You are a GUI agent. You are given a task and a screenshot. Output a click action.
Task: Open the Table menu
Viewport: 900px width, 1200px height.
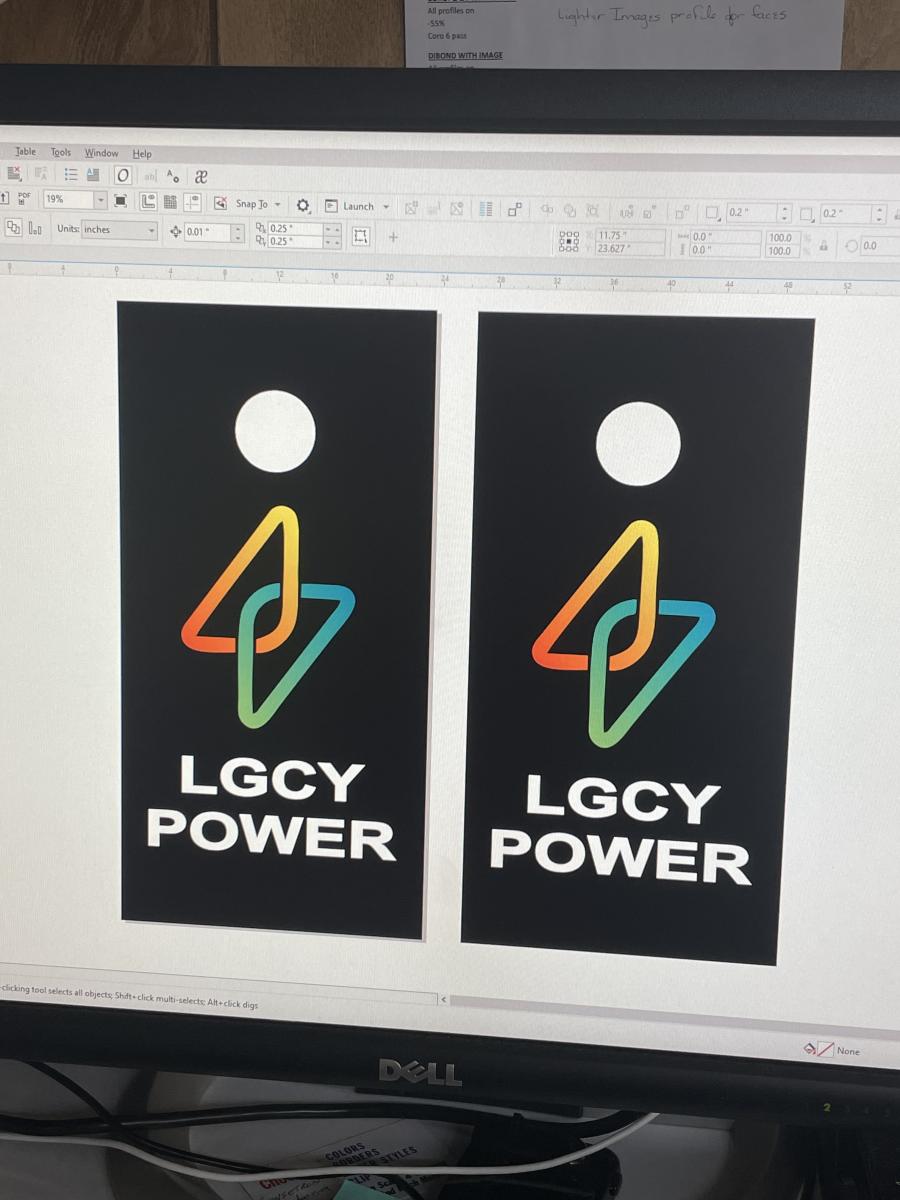(x=25, y=152)
